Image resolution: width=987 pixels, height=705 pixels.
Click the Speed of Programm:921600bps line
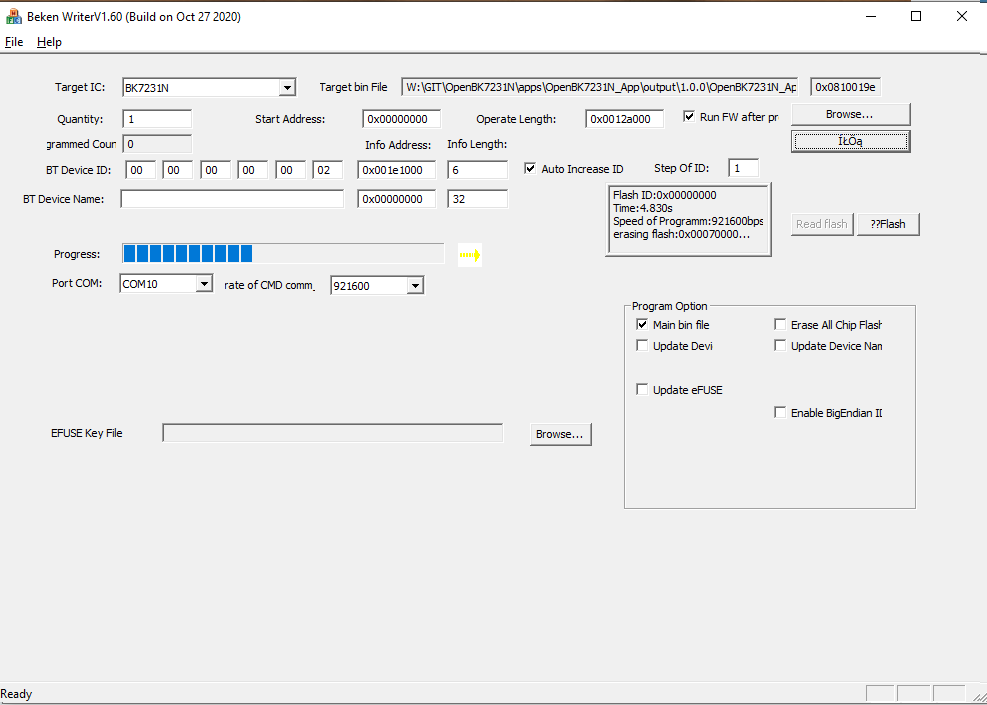[688, 222]
